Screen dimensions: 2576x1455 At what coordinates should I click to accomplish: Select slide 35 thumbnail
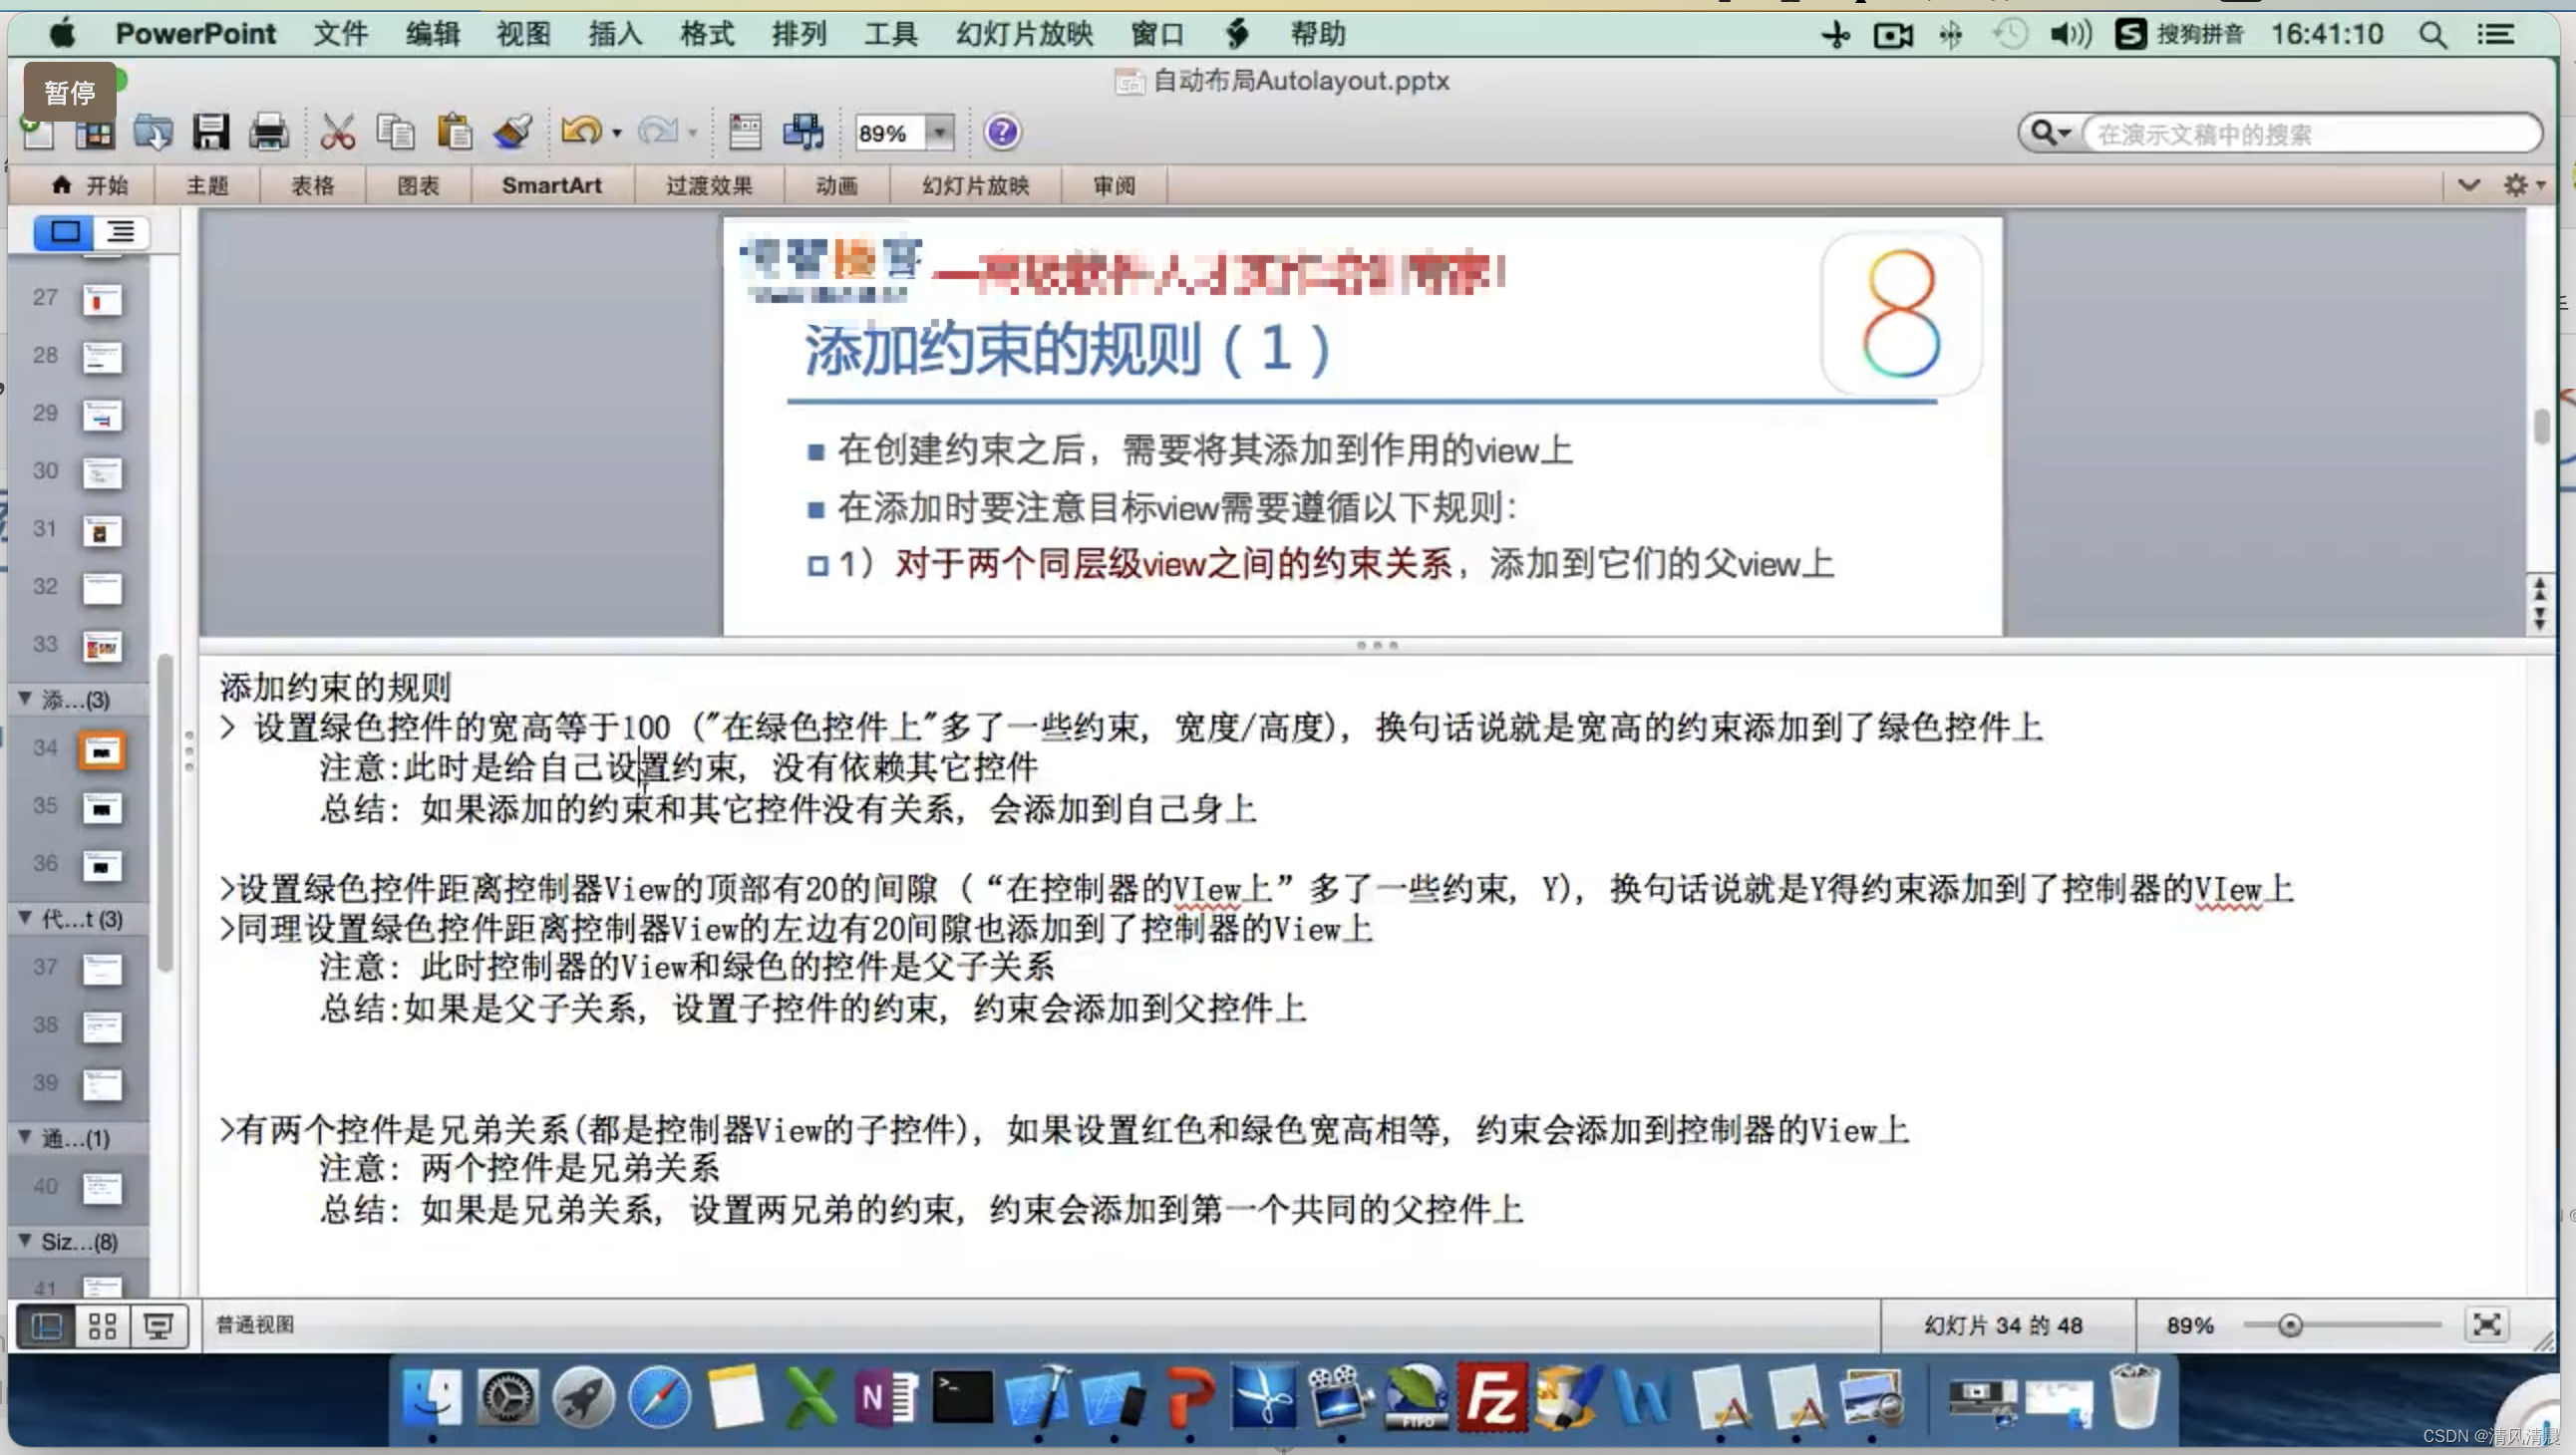pyautogui.click(x=102, y=807)
